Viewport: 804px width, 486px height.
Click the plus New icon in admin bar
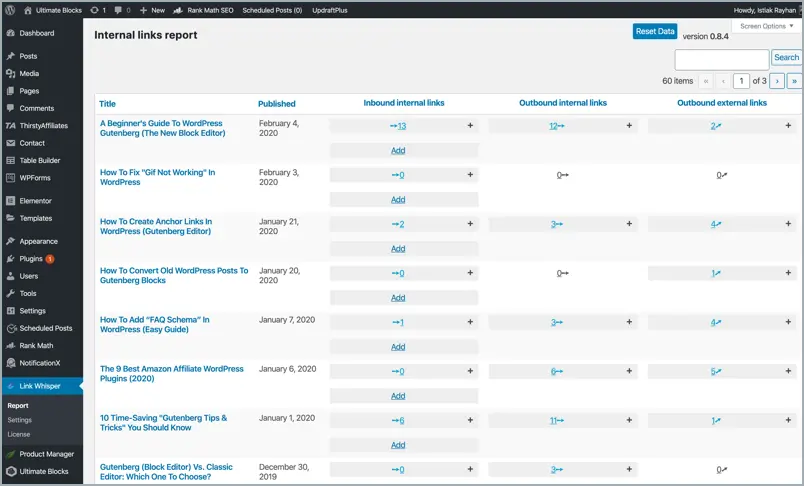tap(144, 10)
